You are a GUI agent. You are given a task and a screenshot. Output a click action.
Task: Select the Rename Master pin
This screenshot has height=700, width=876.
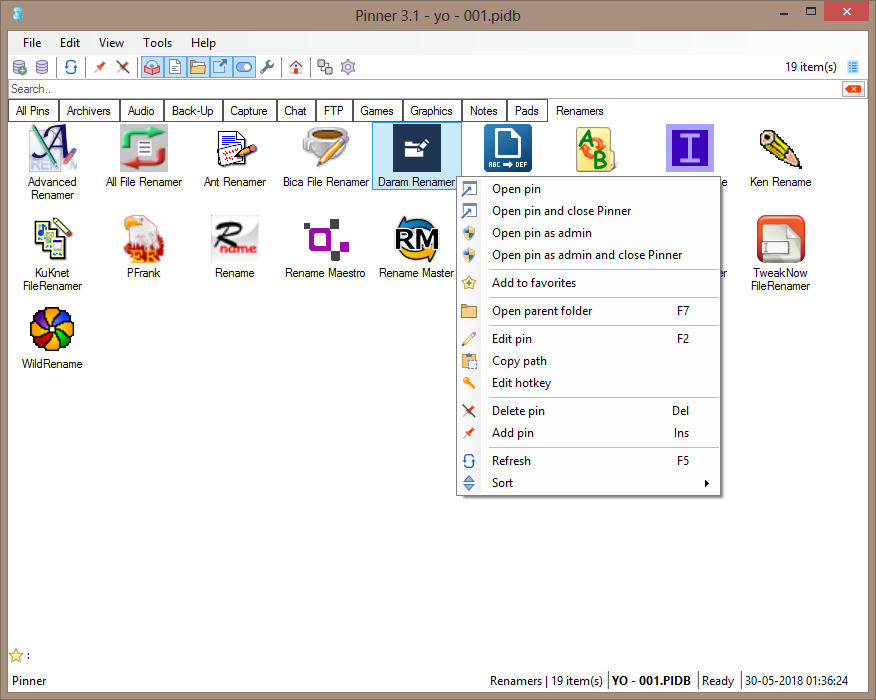(x=416, y=247)
